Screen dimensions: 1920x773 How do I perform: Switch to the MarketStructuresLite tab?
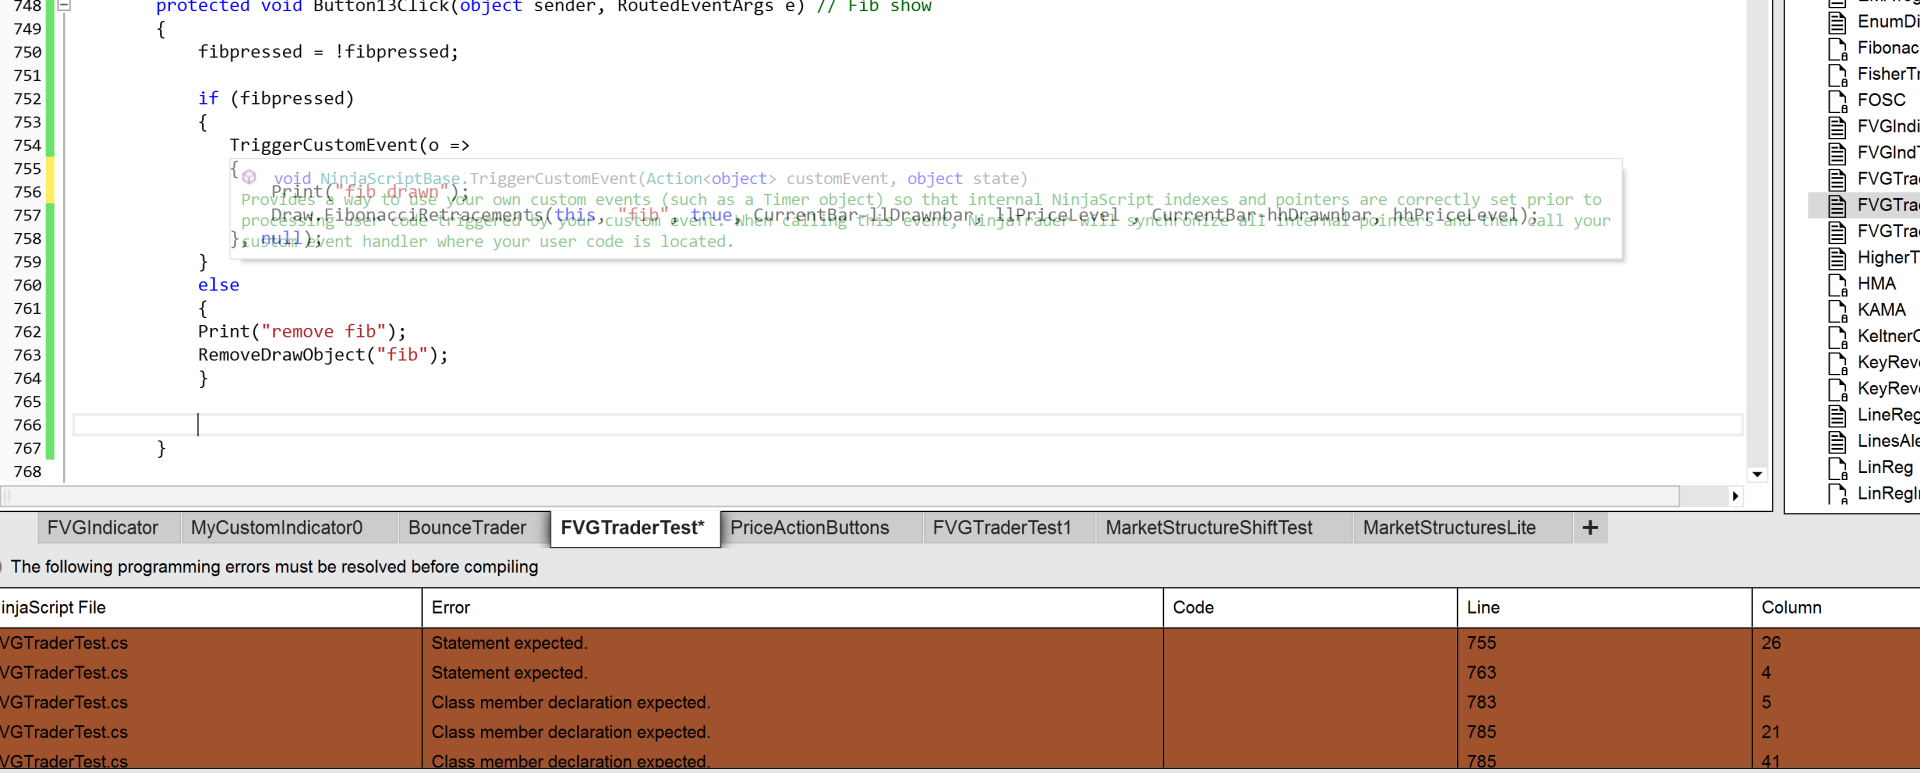pos(1449,528)
